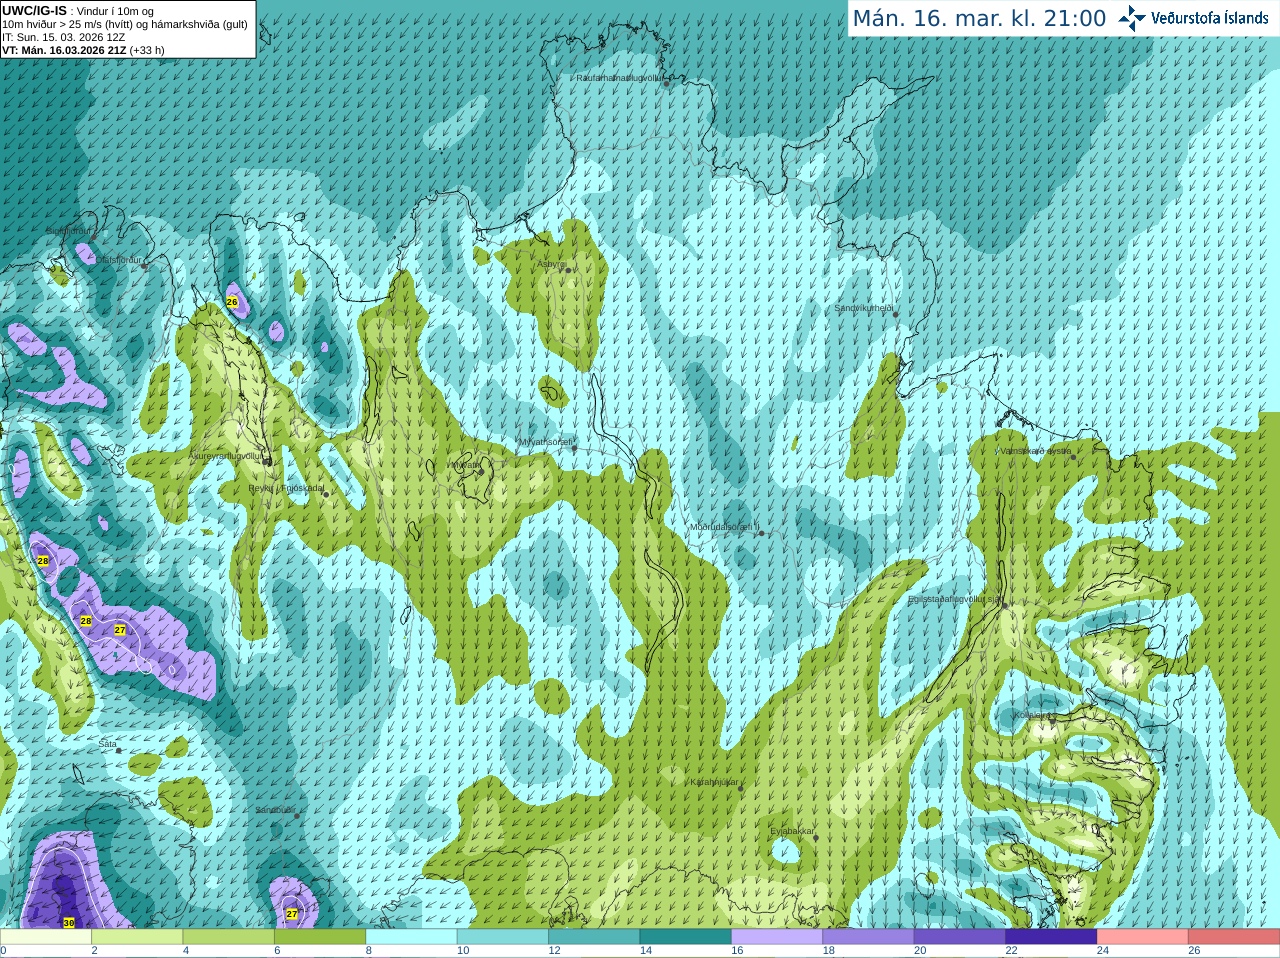Click the 22–24 m/s dark purple legend swatch

[1051, 937]
